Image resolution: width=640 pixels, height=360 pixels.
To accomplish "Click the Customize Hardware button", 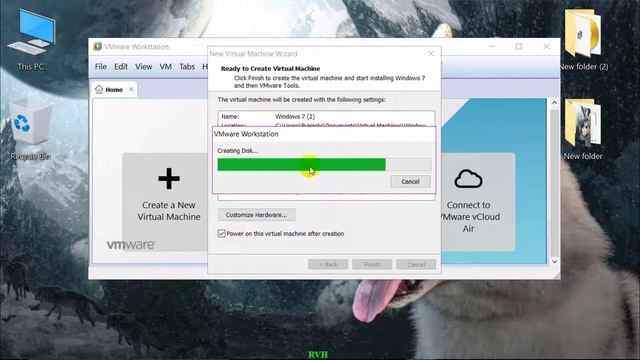I will coord(256,215).
